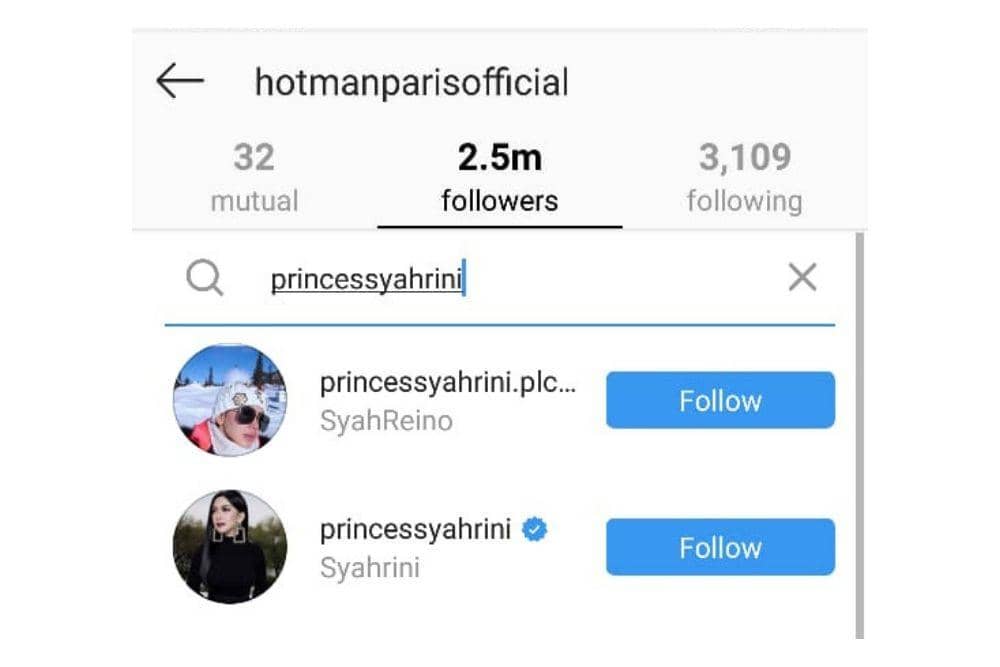
Task: Click the back arrow icon
Action: click(180, 82)
